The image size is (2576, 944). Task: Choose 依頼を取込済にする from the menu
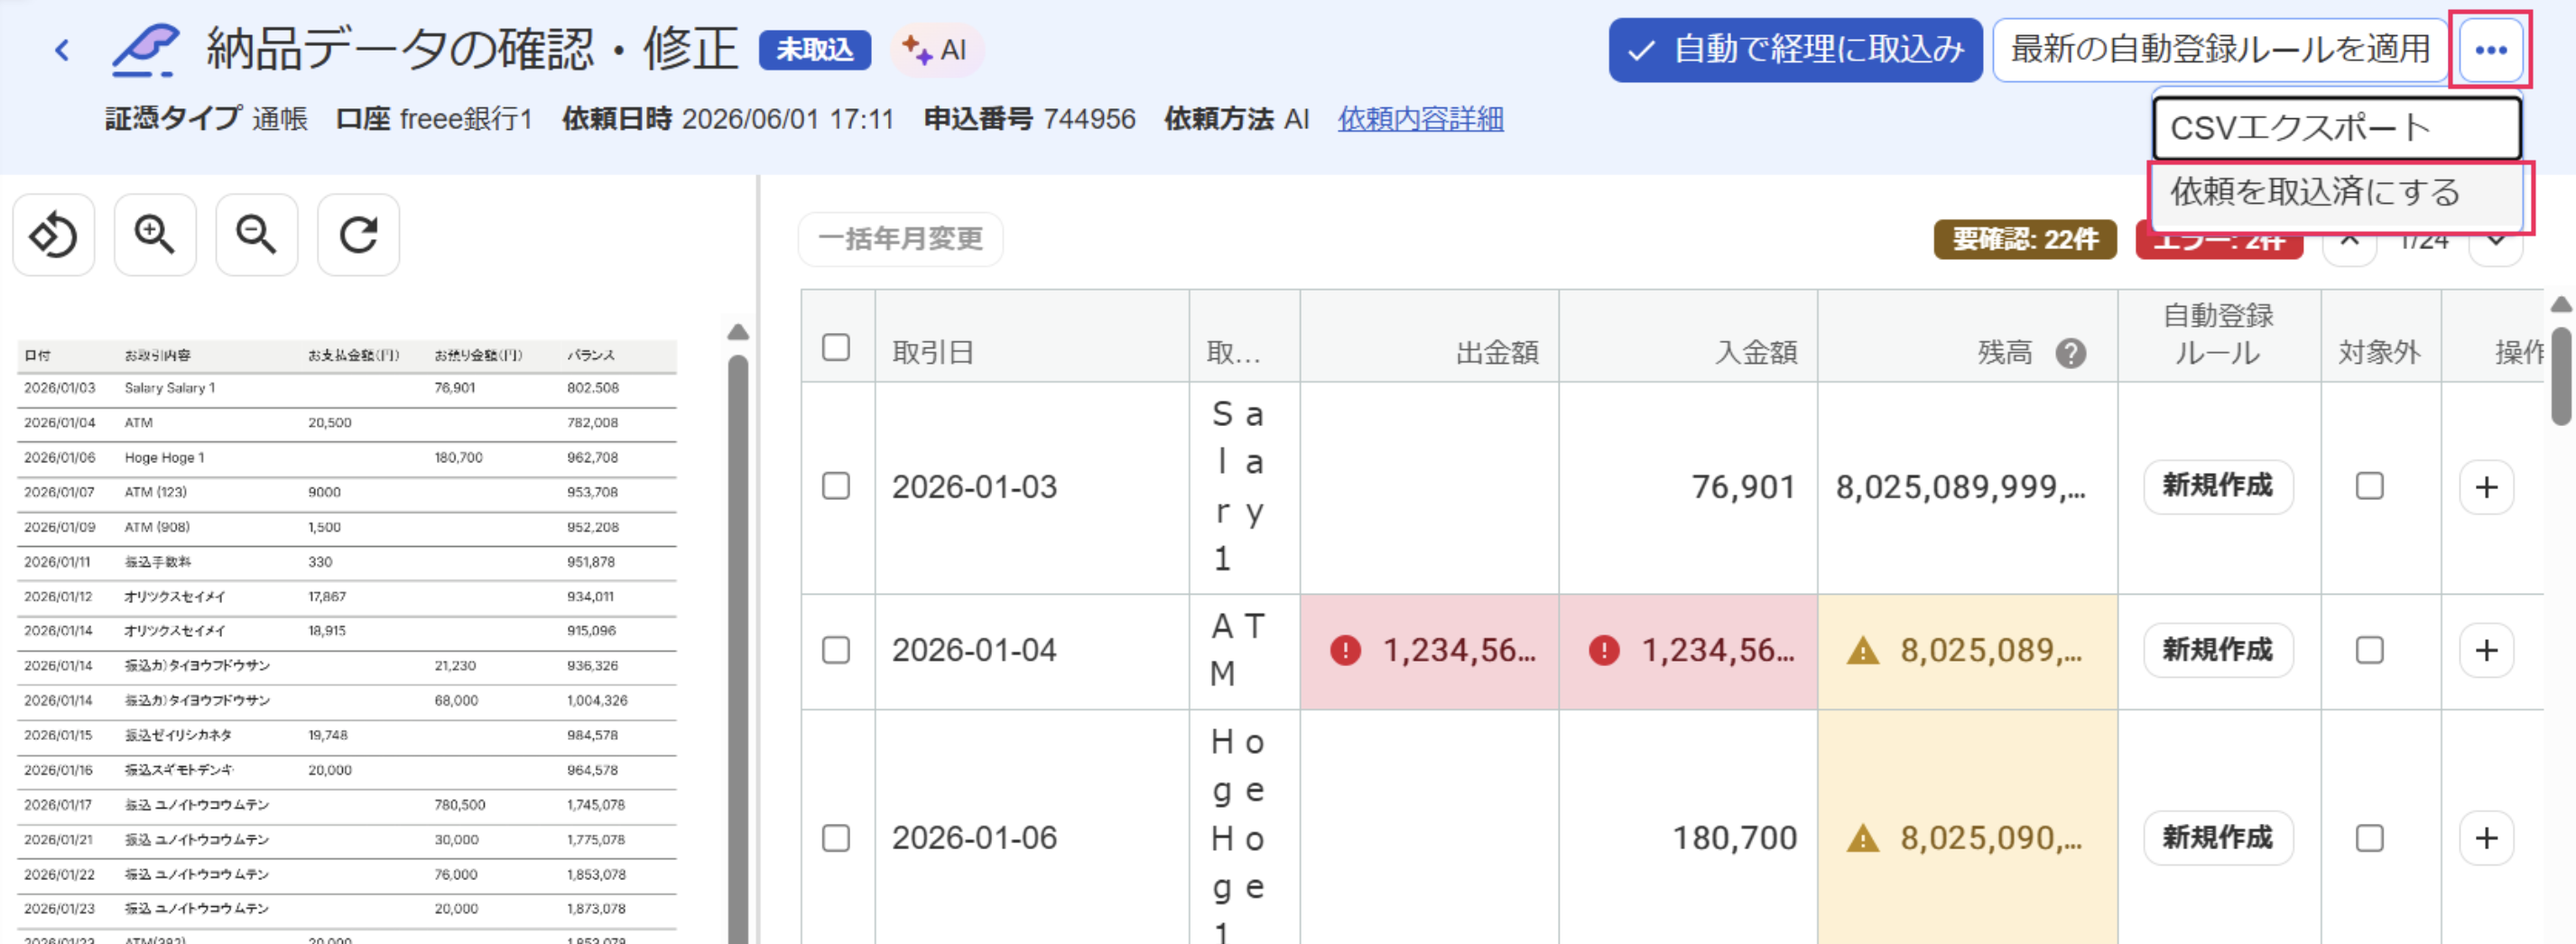click(x=2337, y=192)
